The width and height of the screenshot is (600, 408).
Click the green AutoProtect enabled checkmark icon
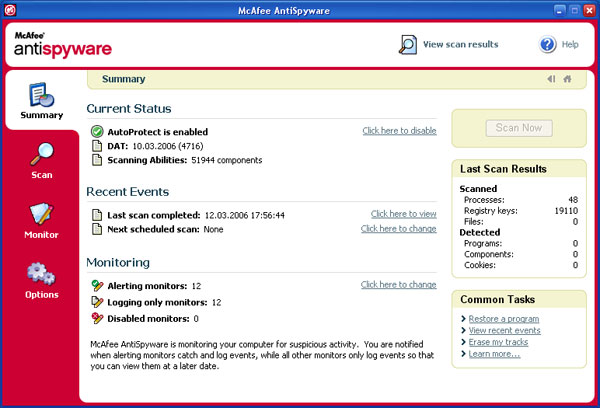[x=97, y=132]
